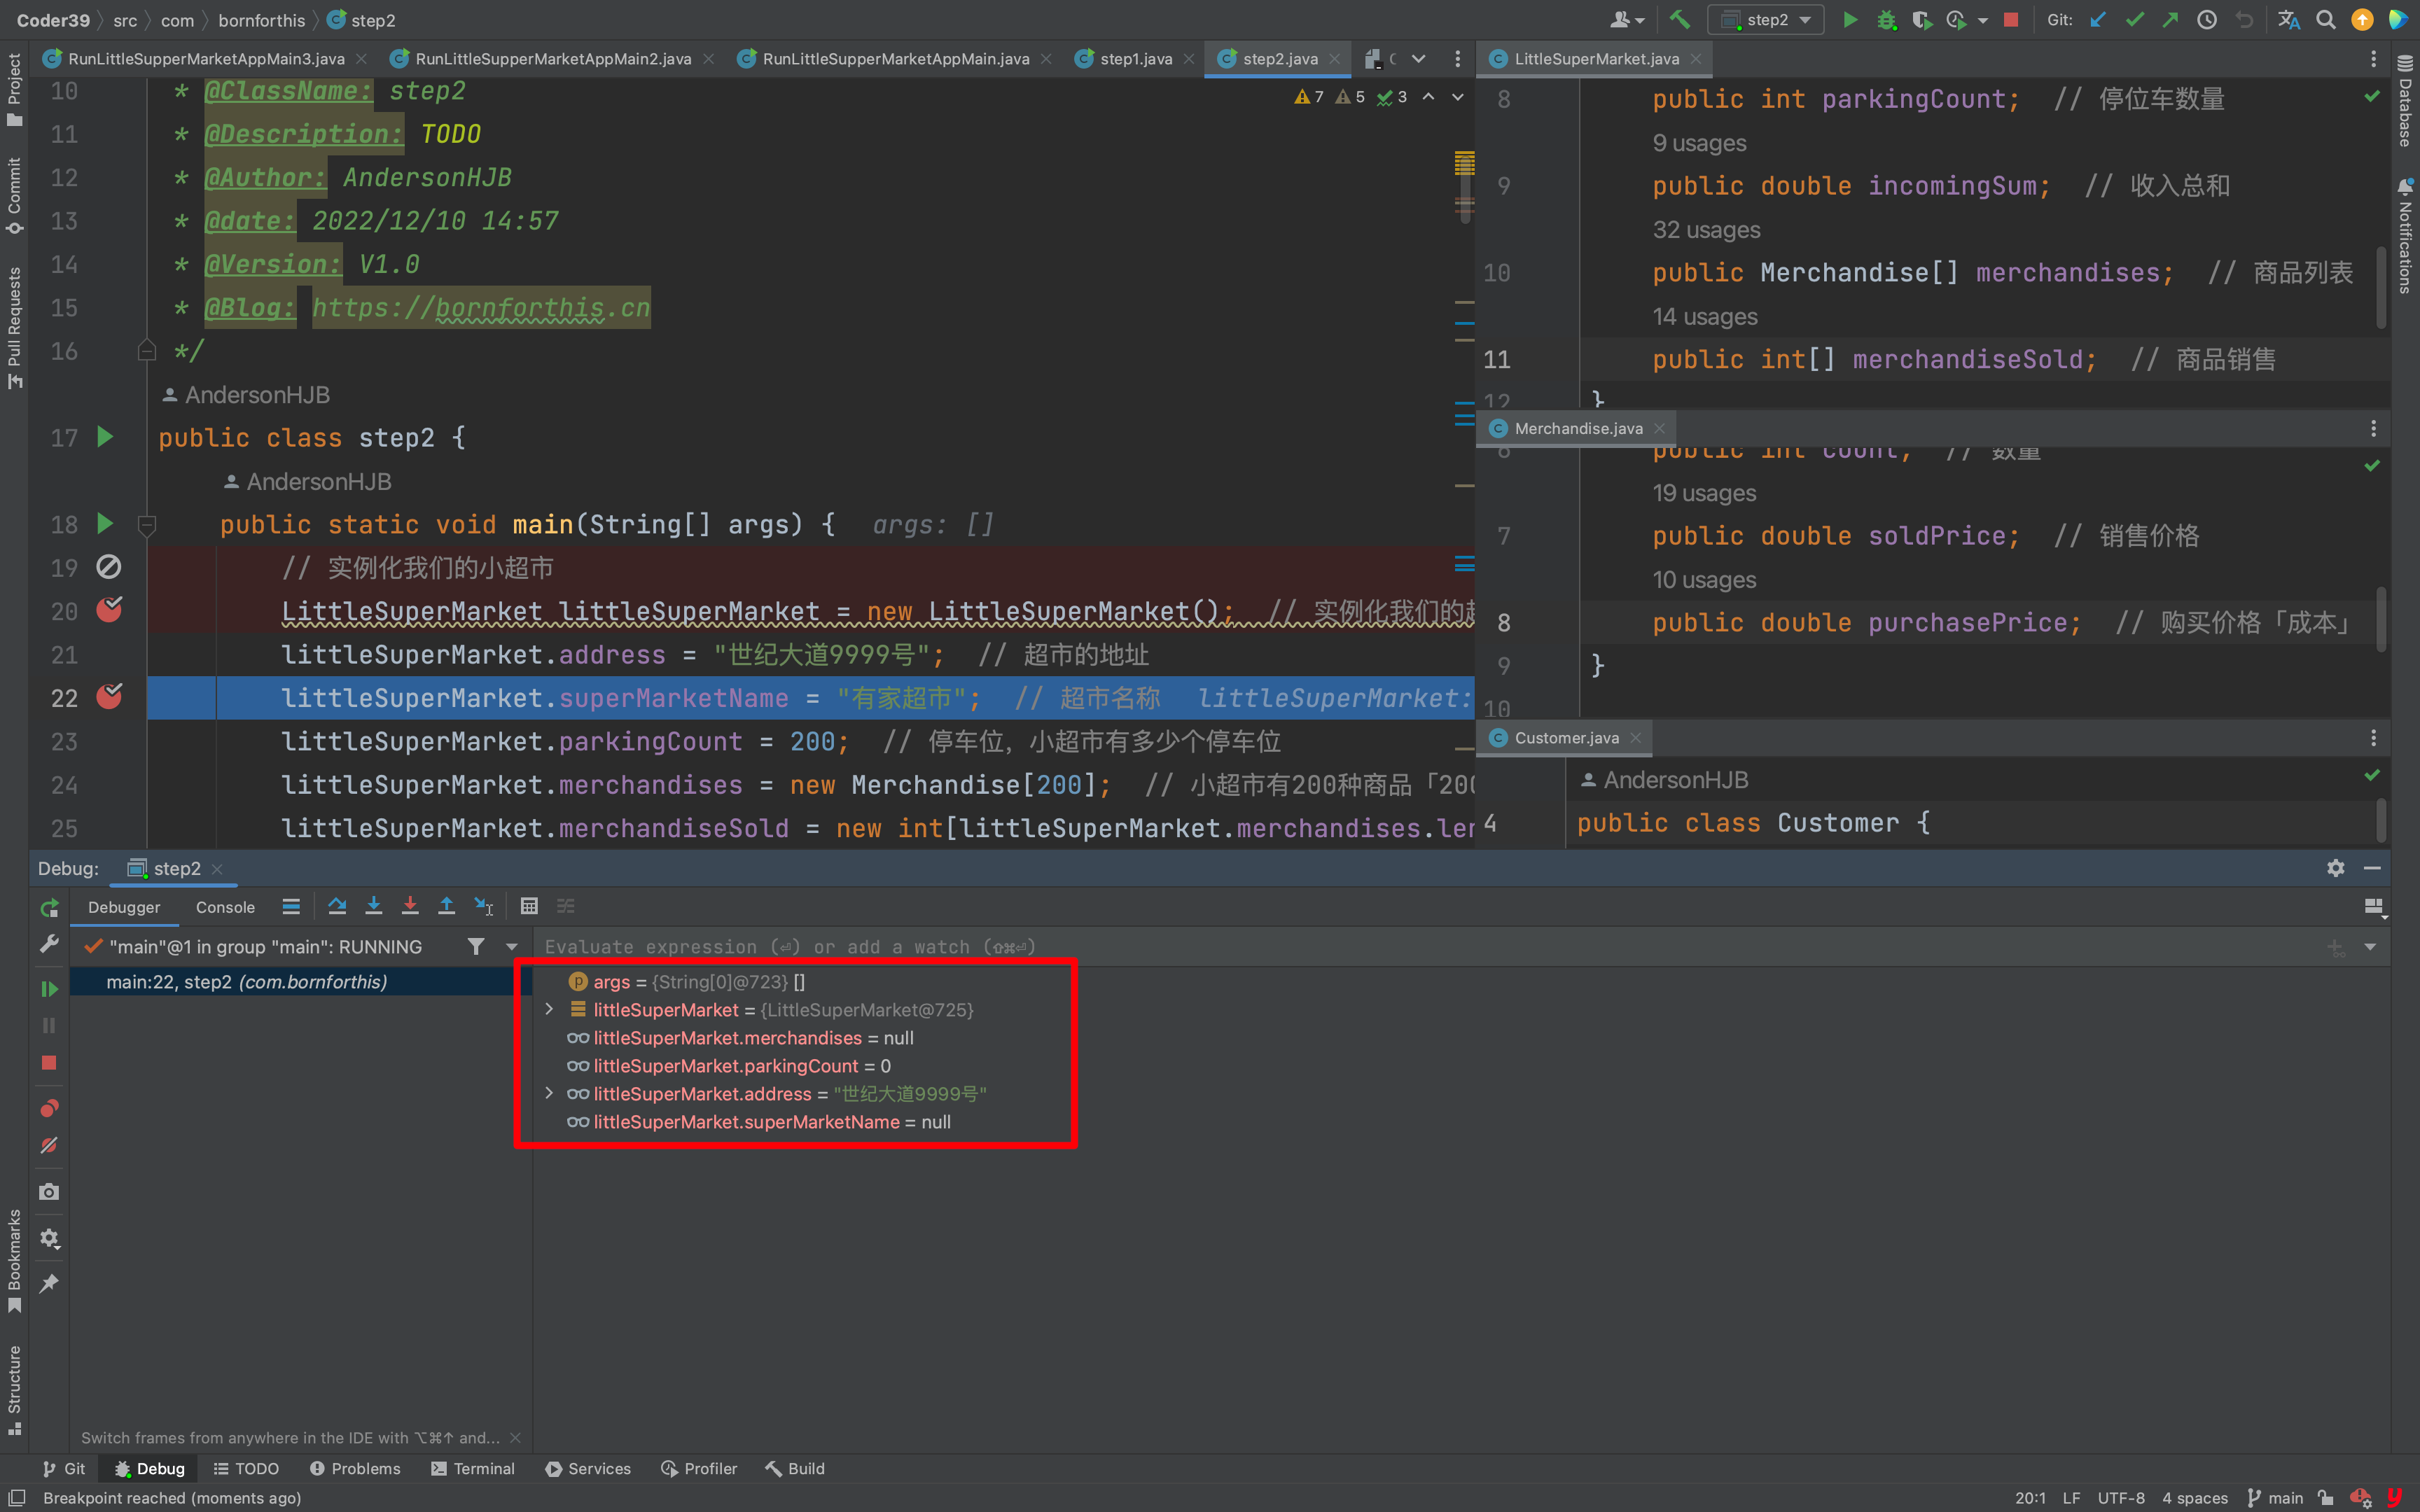Stop the process via top toolbar red square
Screen dimensions: 2420x1512
tap(2011, 20)
